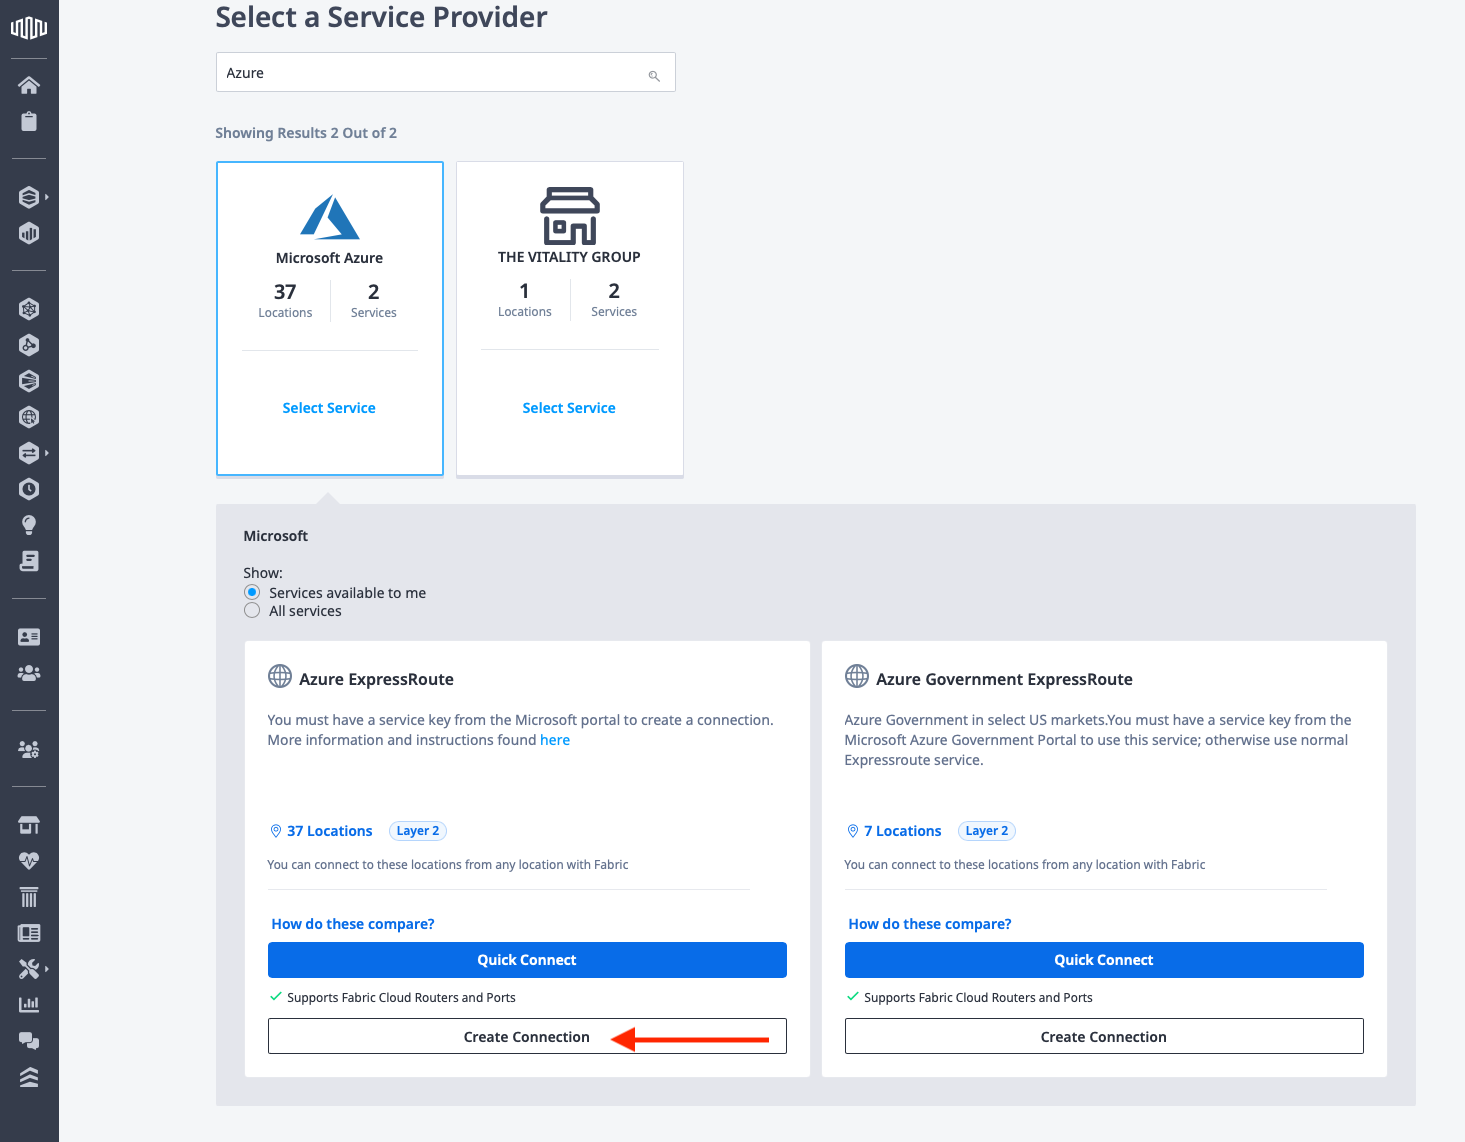Expand the stacked-layers sidebar submenu arrow
The height and width of the screenshot is (1142, 1465).
[47, 197]
